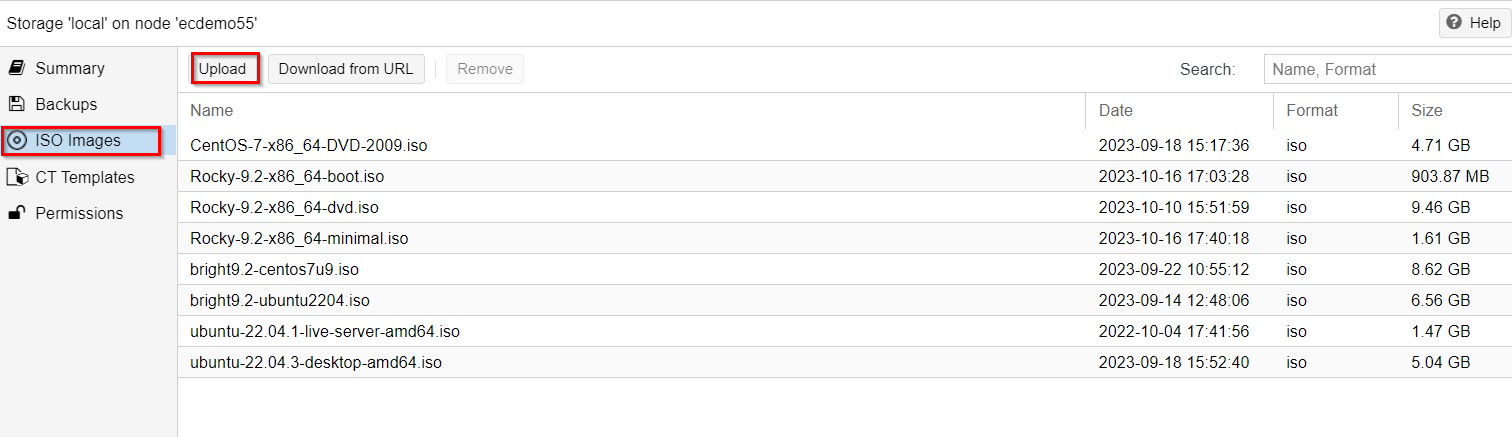Click the Backups floppy disk icon
This screenshot has width=1512, height=437.
(16, 104)
